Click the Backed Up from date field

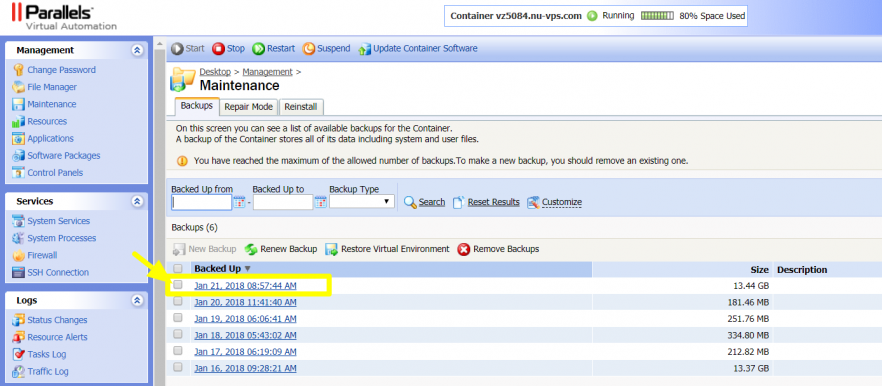pos(201,202)
